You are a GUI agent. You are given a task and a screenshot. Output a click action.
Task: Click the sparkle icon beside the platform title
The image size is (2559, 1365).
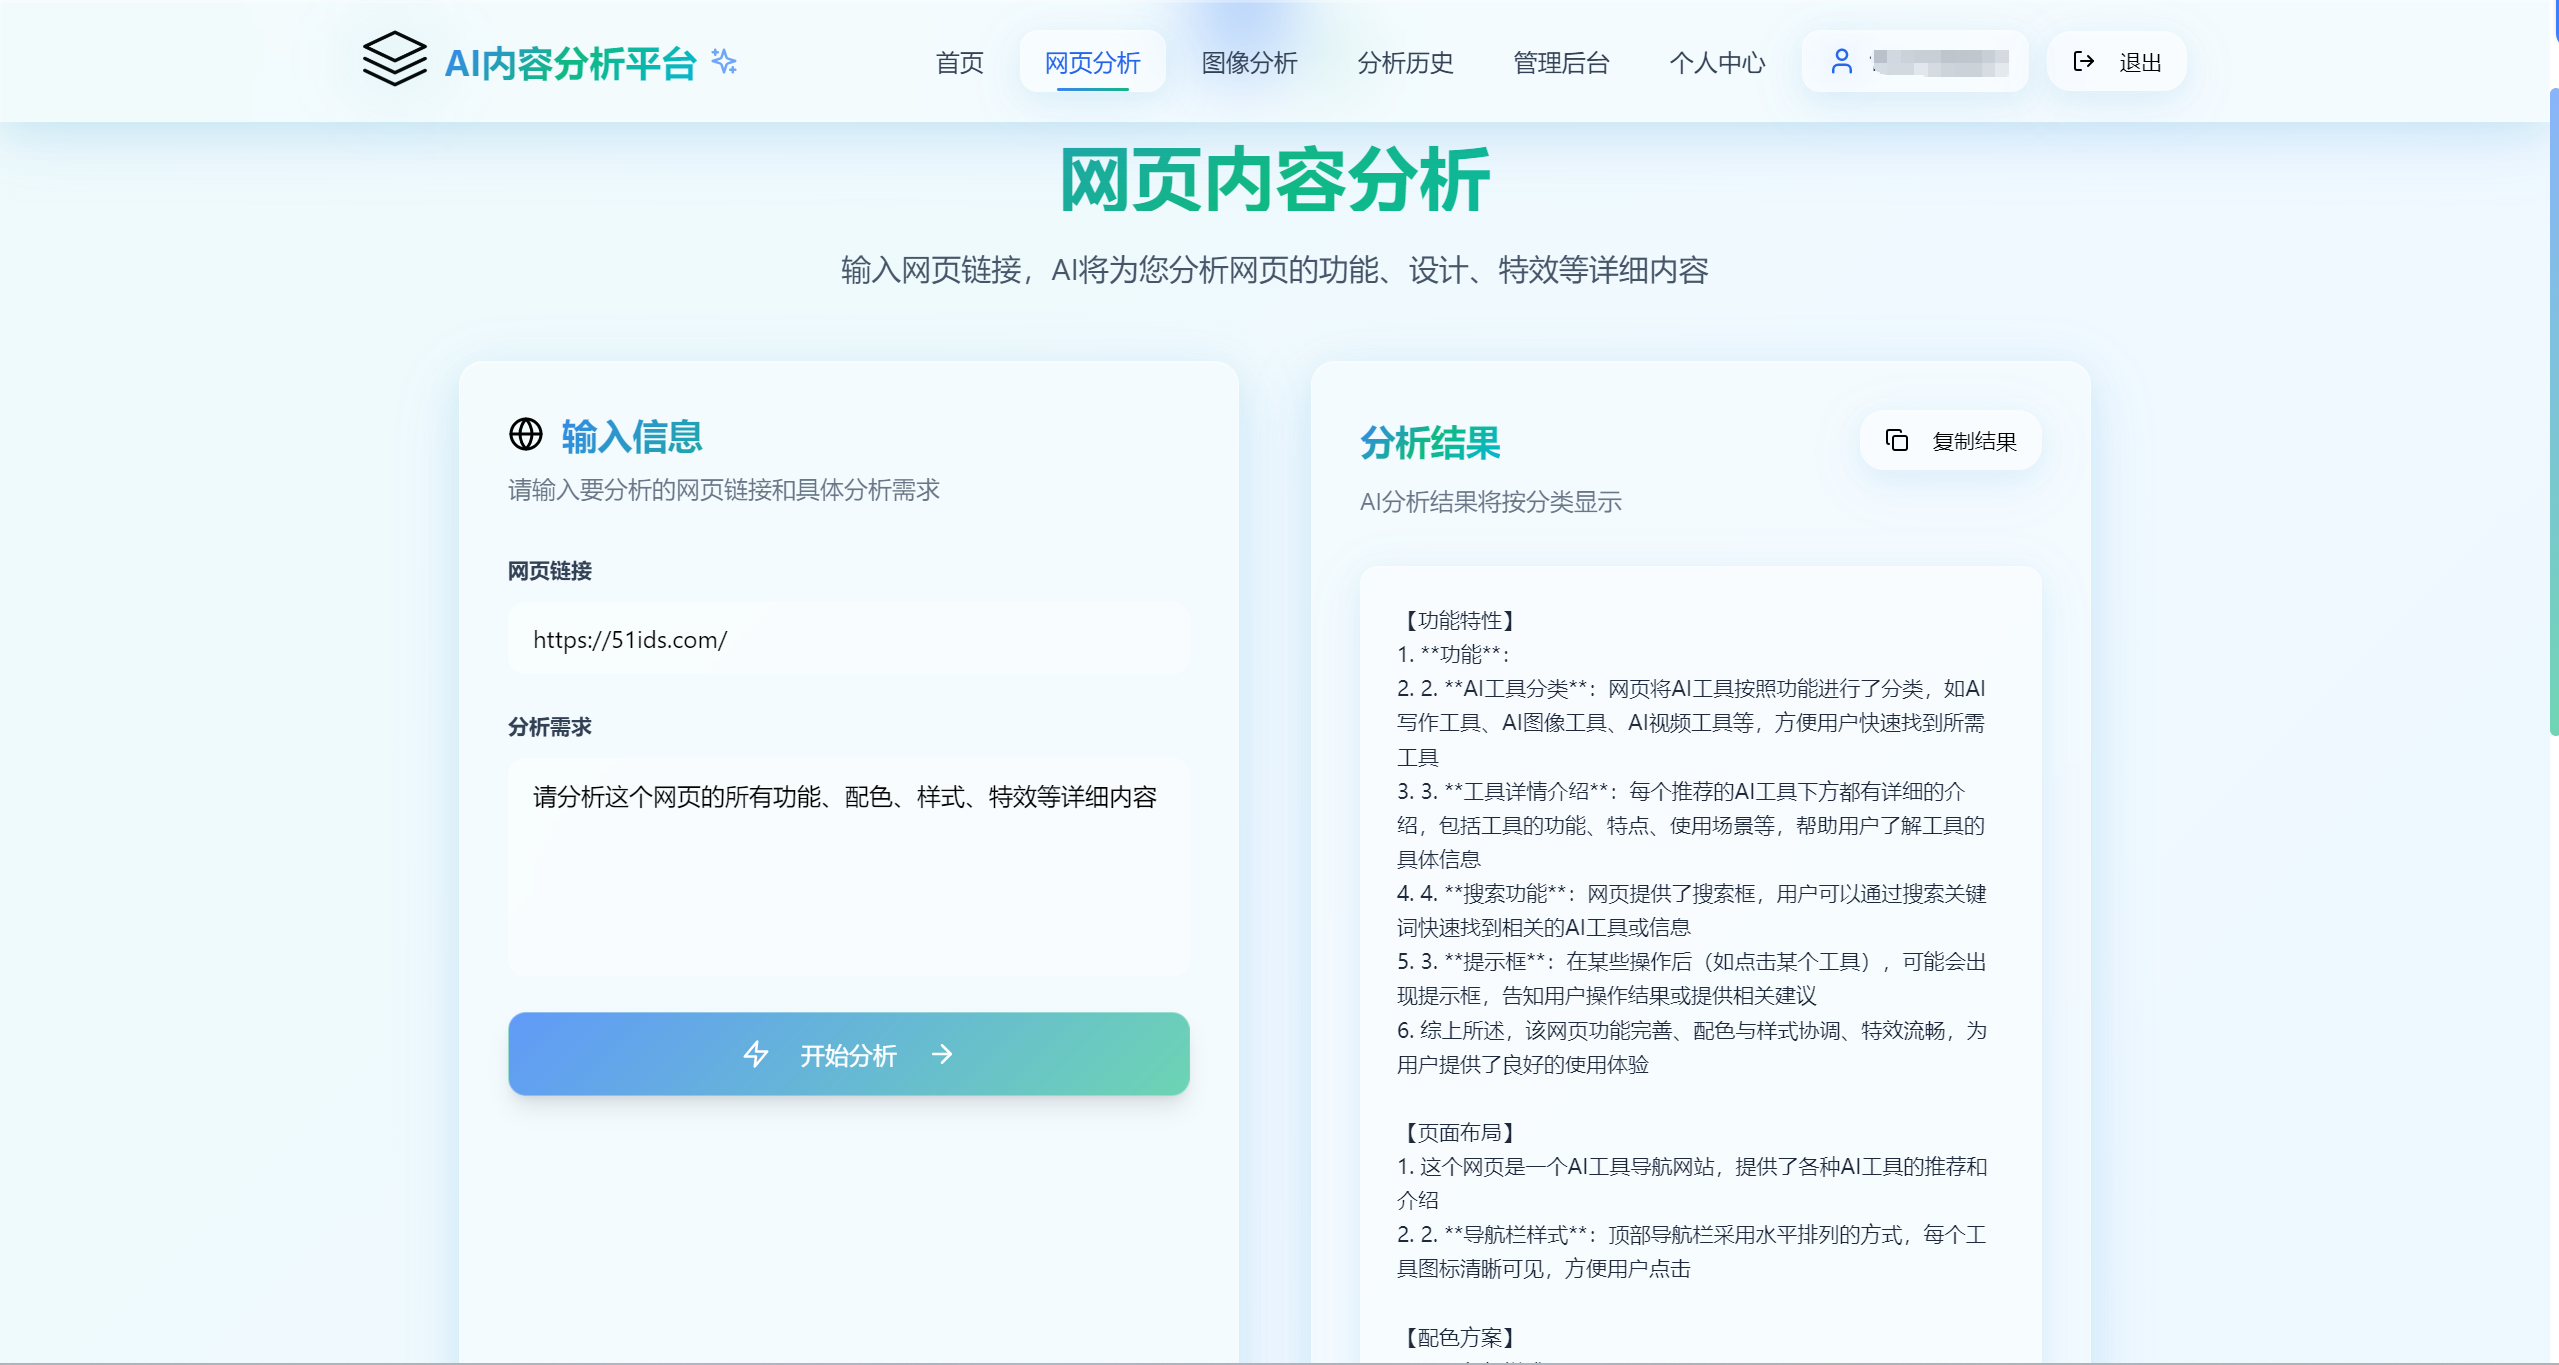724,61
